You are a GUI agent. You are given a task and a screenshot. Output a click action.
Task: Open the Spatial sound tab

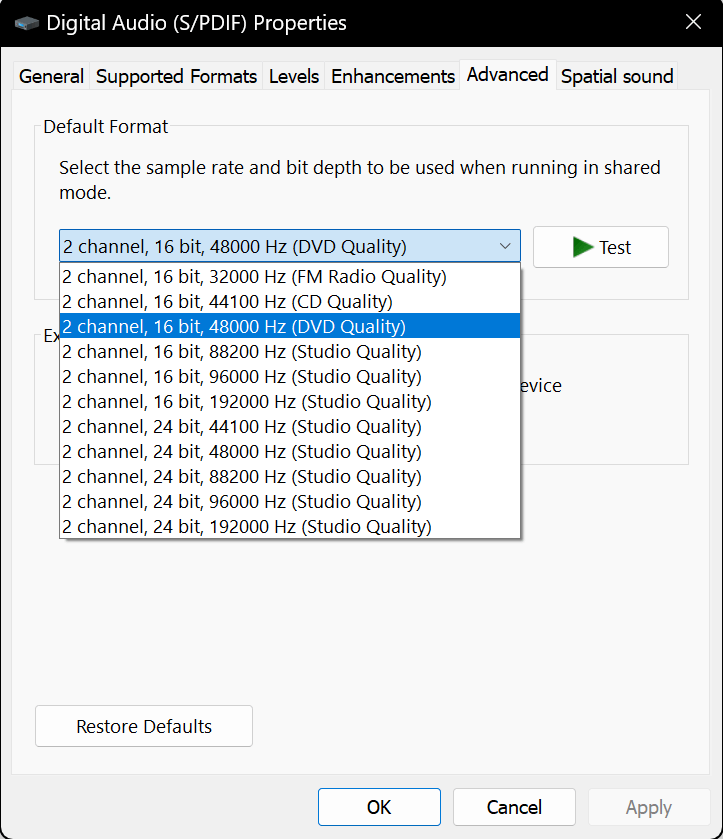pos(617,76)
